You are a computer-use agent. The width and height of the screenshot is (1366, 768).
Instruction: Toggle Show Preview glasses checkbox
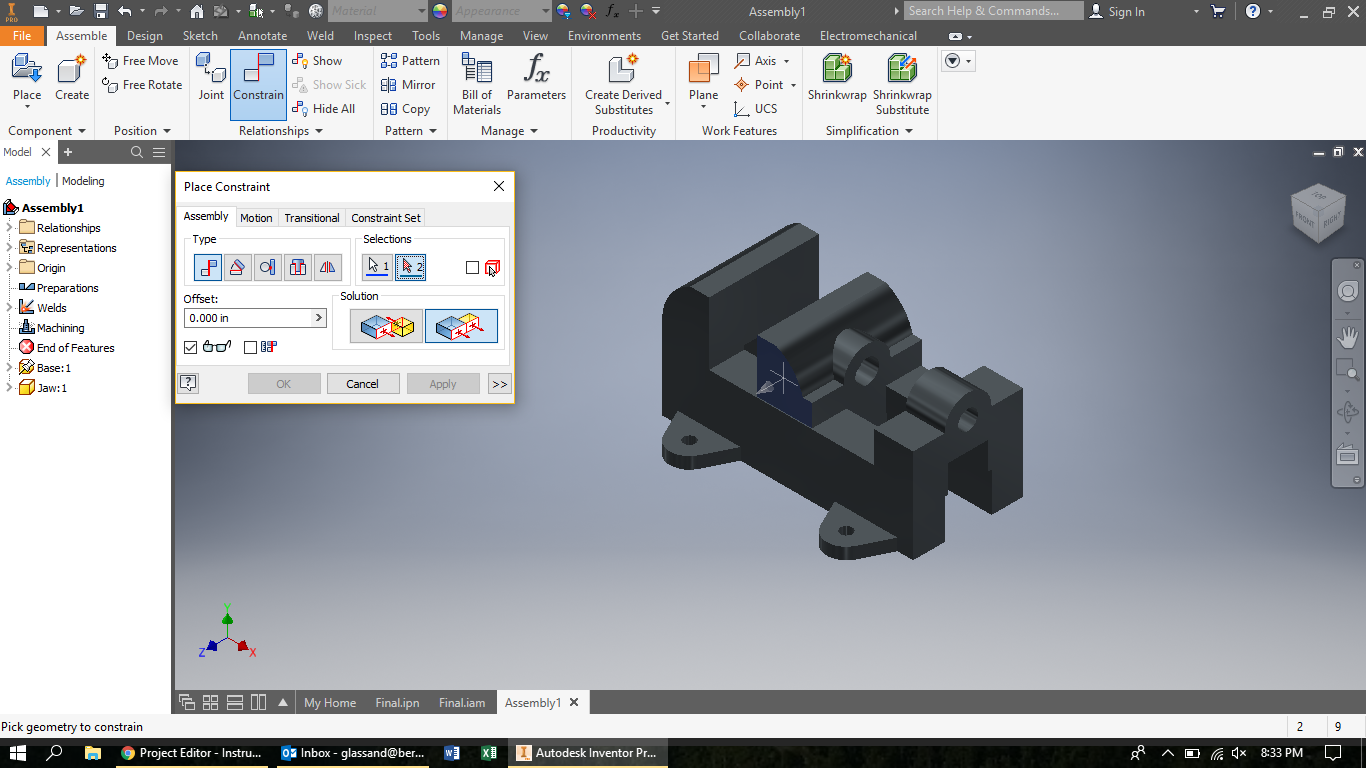pos(191,347)
